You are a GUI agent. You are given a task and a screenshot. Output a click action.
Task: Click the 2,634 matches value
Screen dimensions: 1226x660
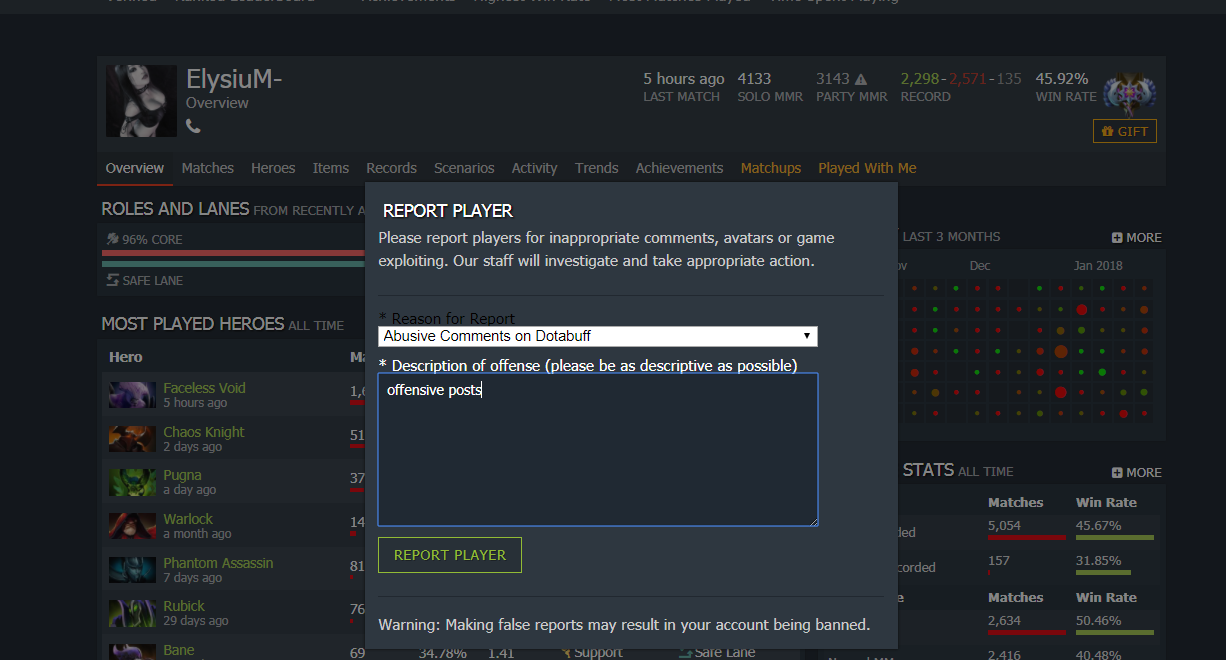pyautogui.click(x=1005, y=620)
